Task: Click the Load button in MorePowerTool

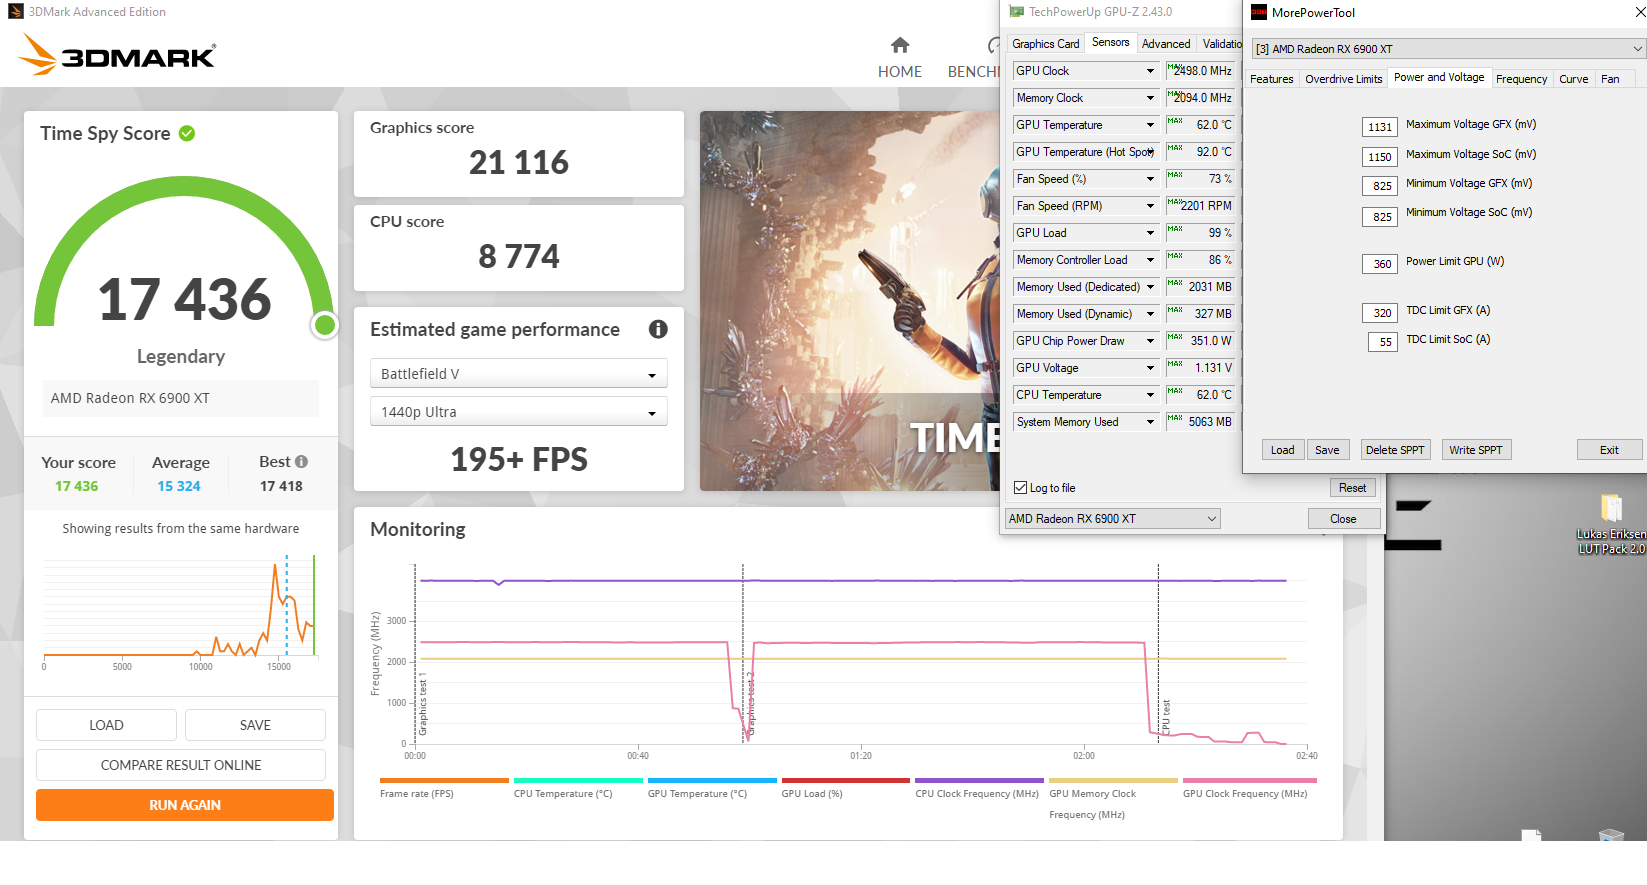Action: click(1282, 450)
